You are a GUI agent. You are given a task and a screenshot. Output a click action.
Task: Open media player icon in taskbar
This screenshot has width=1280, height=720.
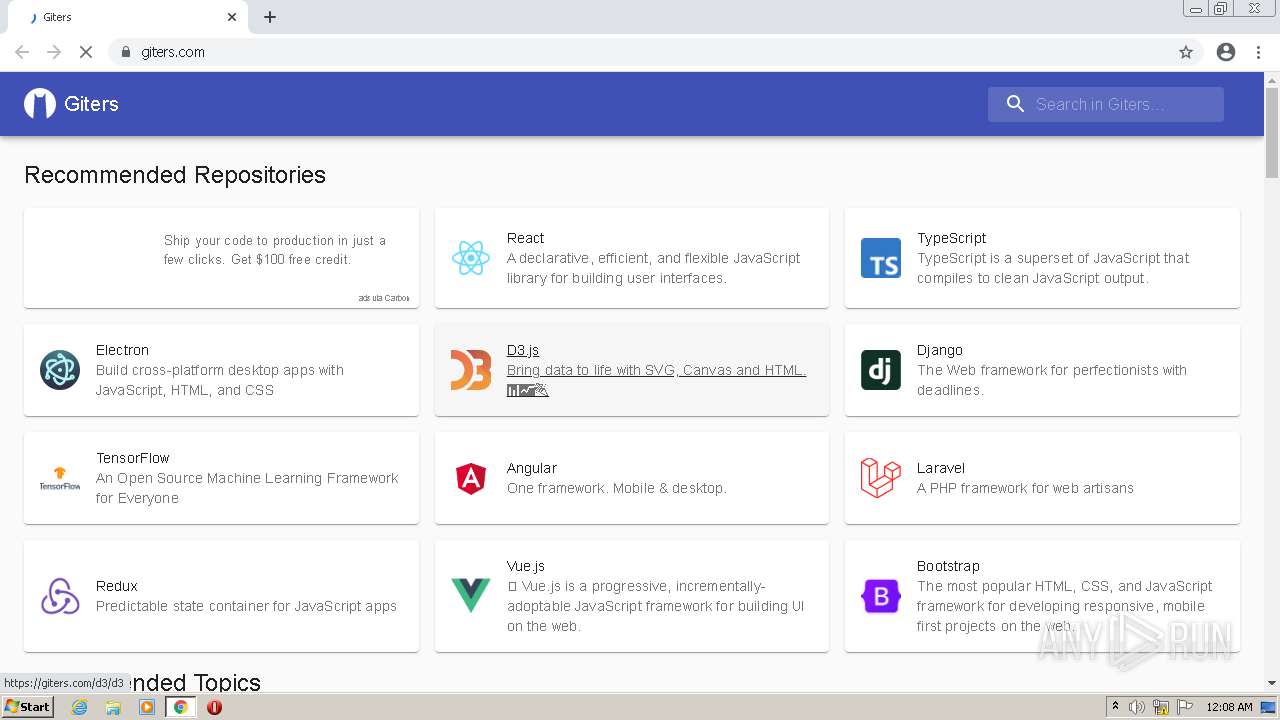(x=147, y=707)
